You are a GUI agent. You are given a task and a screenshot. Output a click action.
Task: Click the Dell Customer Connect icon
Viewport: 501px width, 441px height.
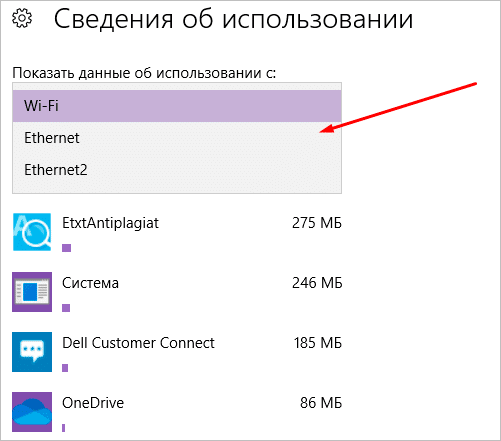click(x=32, y=352)
